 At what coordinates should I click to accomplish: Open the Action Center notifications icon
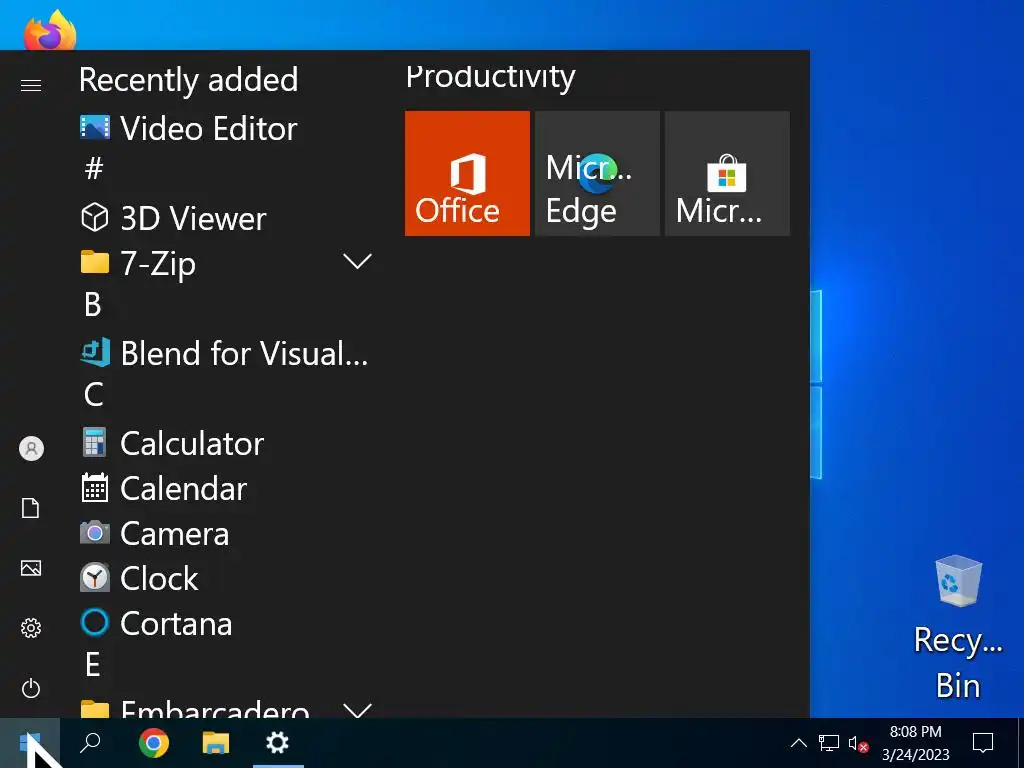click(983, 743)
